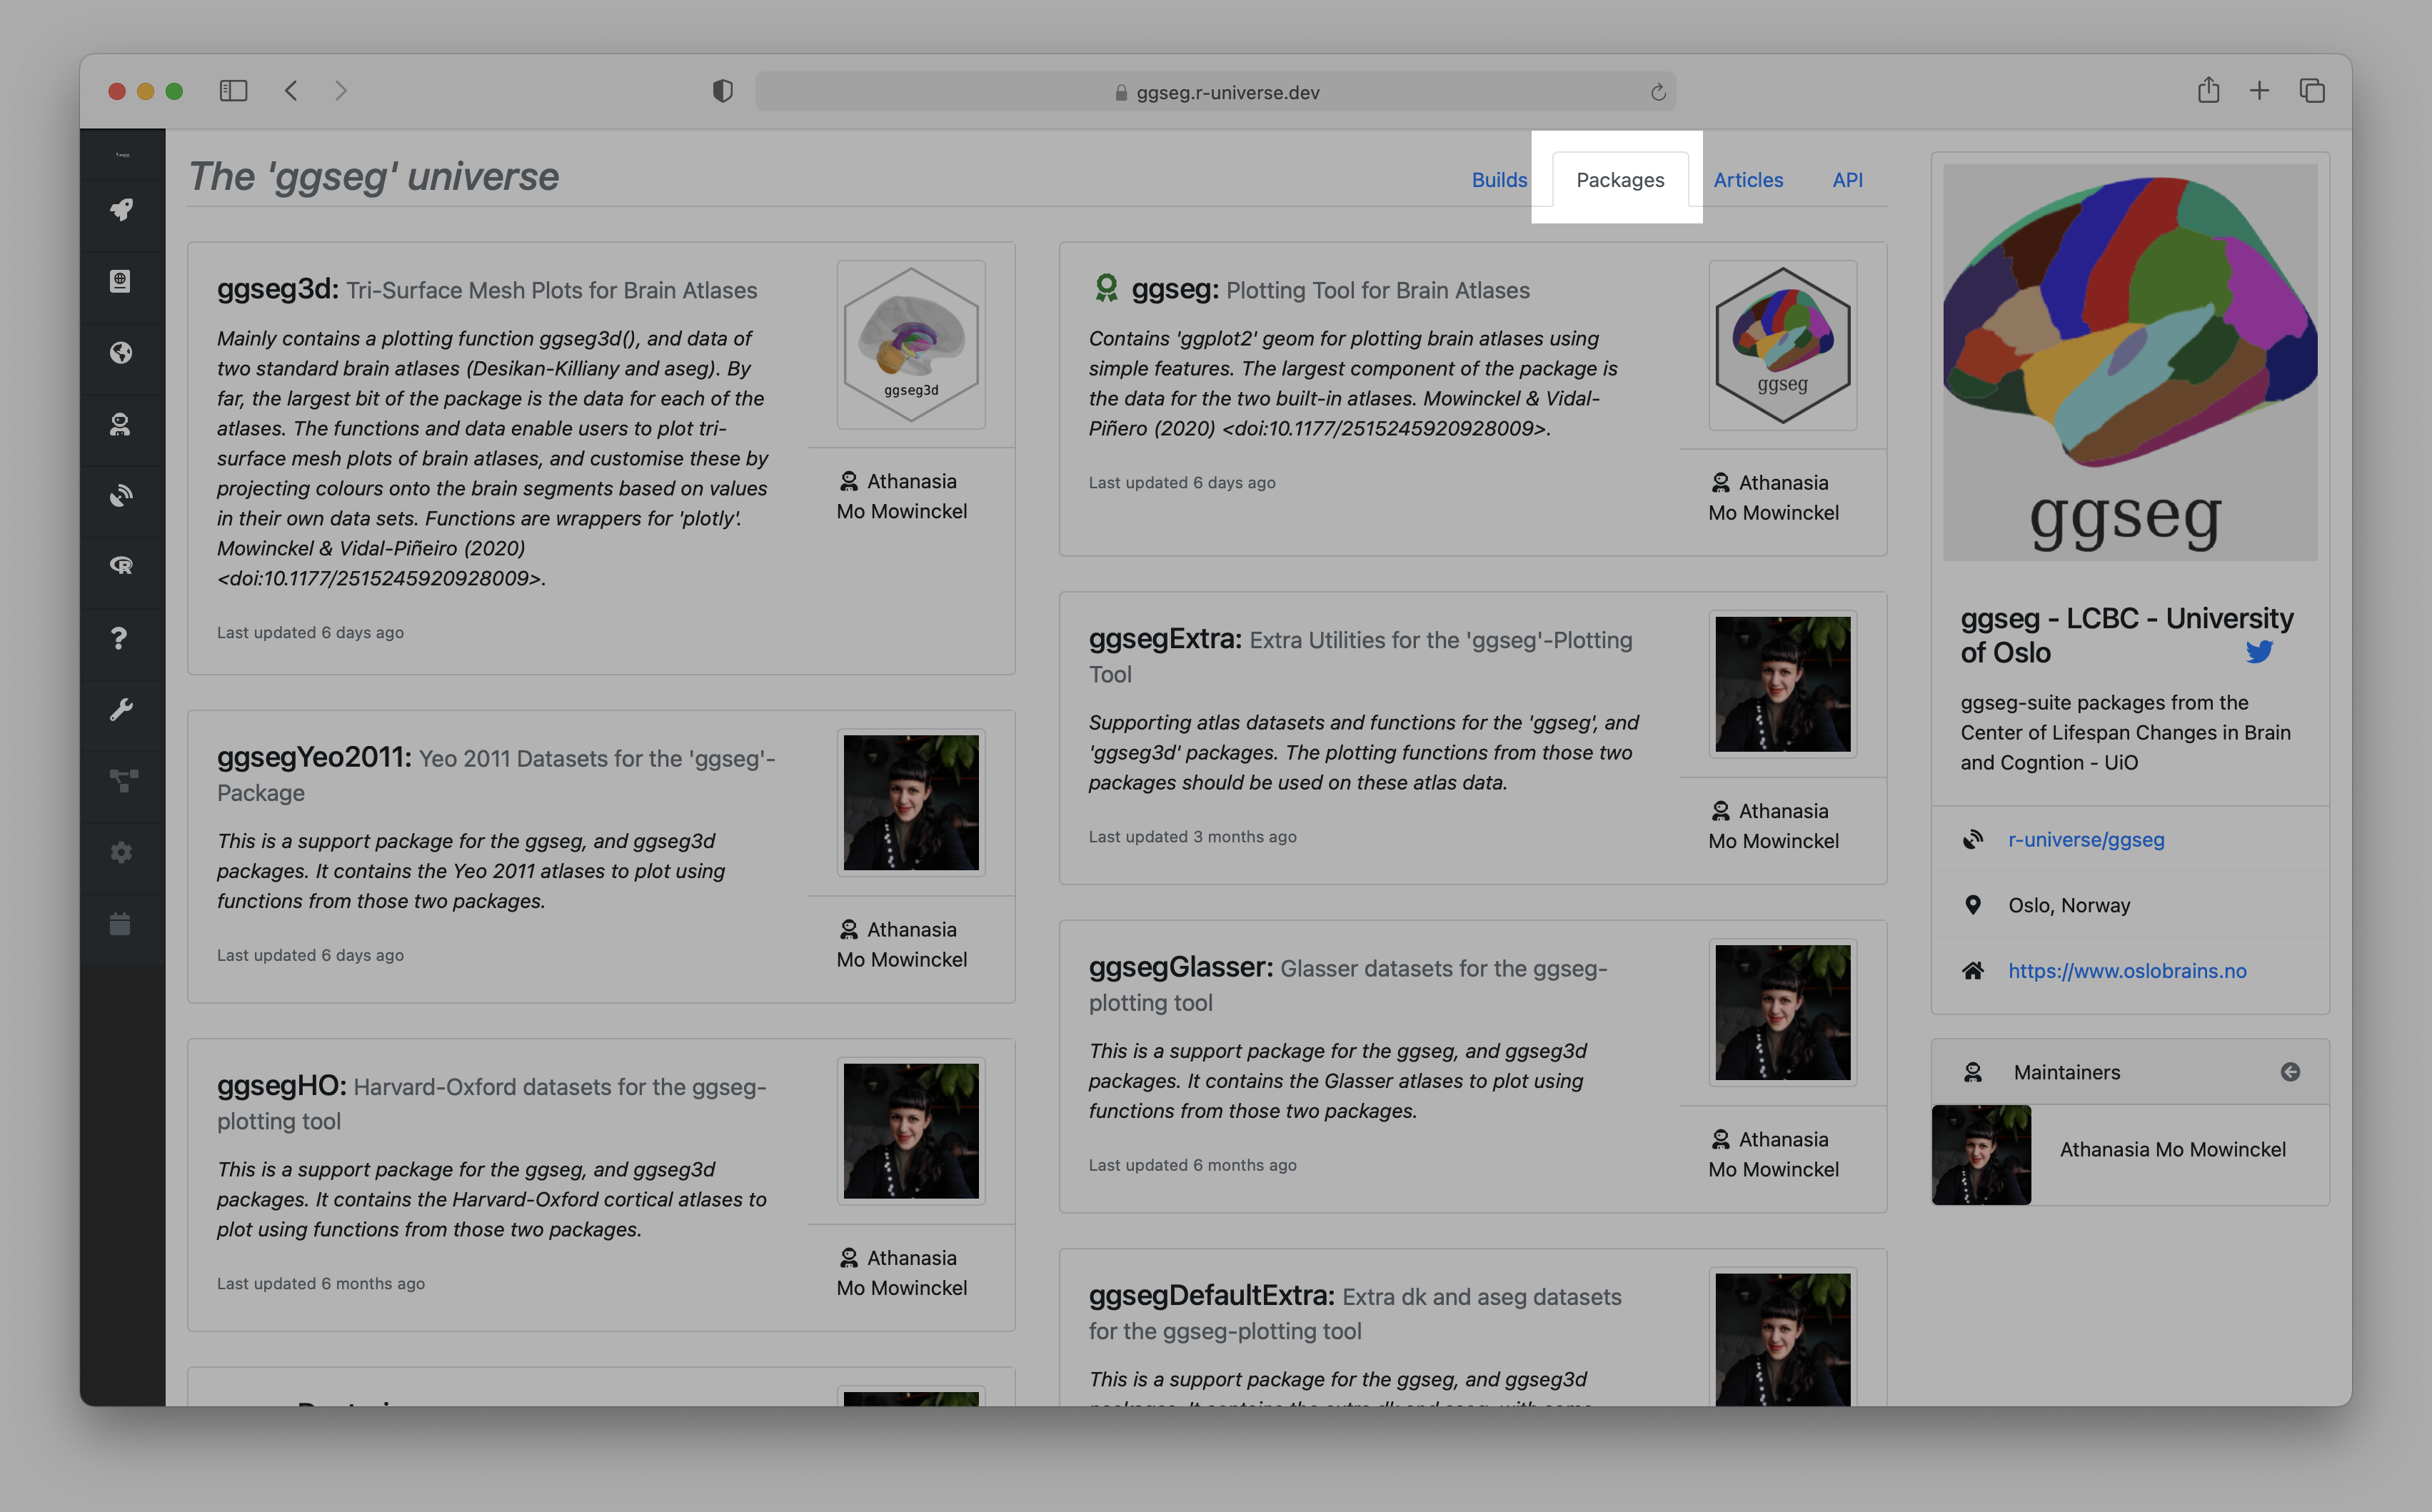
Task: Click the ggseg.r-universe.dev address bar
Action: 1216,92
